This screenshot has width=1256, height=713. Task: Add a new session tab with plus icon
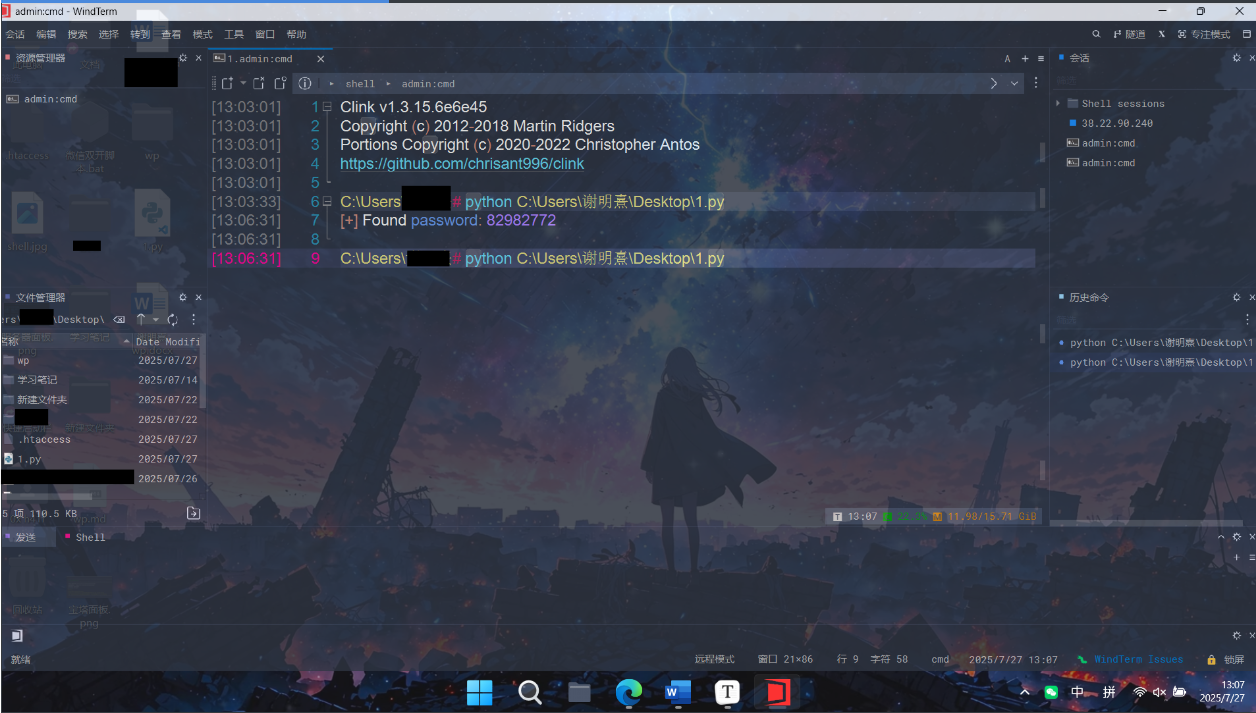point(1025,59)
